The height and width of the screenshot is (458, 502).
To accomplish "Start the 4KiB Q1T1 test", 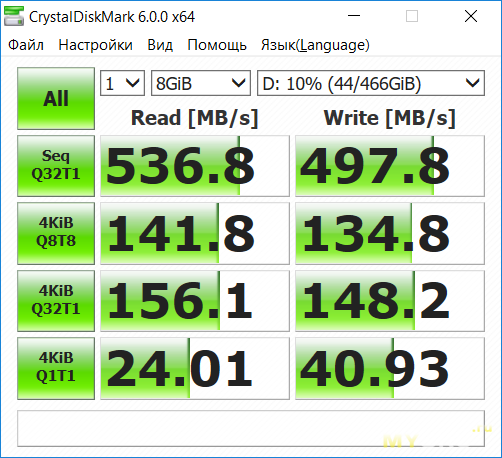I will [x=56, y=368].
